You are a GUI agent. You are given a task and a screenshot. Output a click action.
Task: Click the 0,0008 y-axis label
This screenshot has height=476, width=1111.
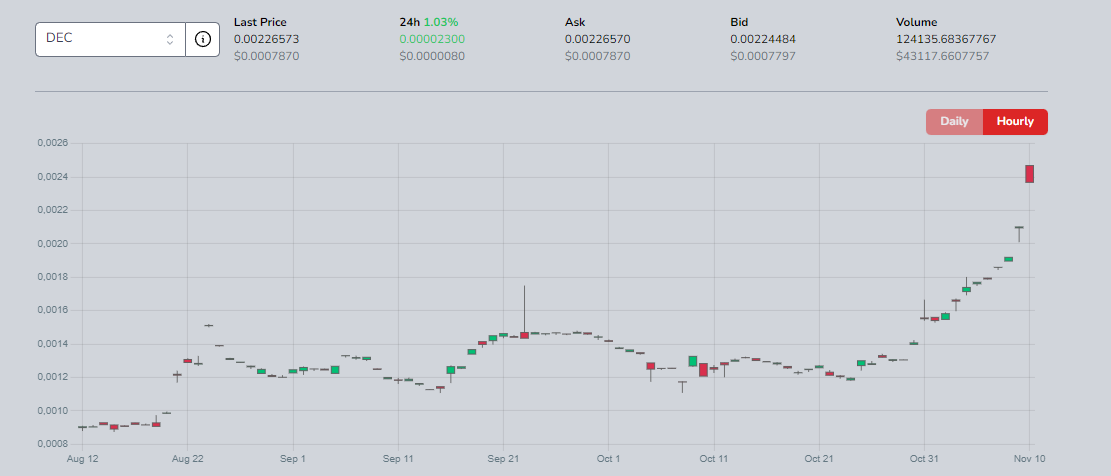[x=52, y=444]
